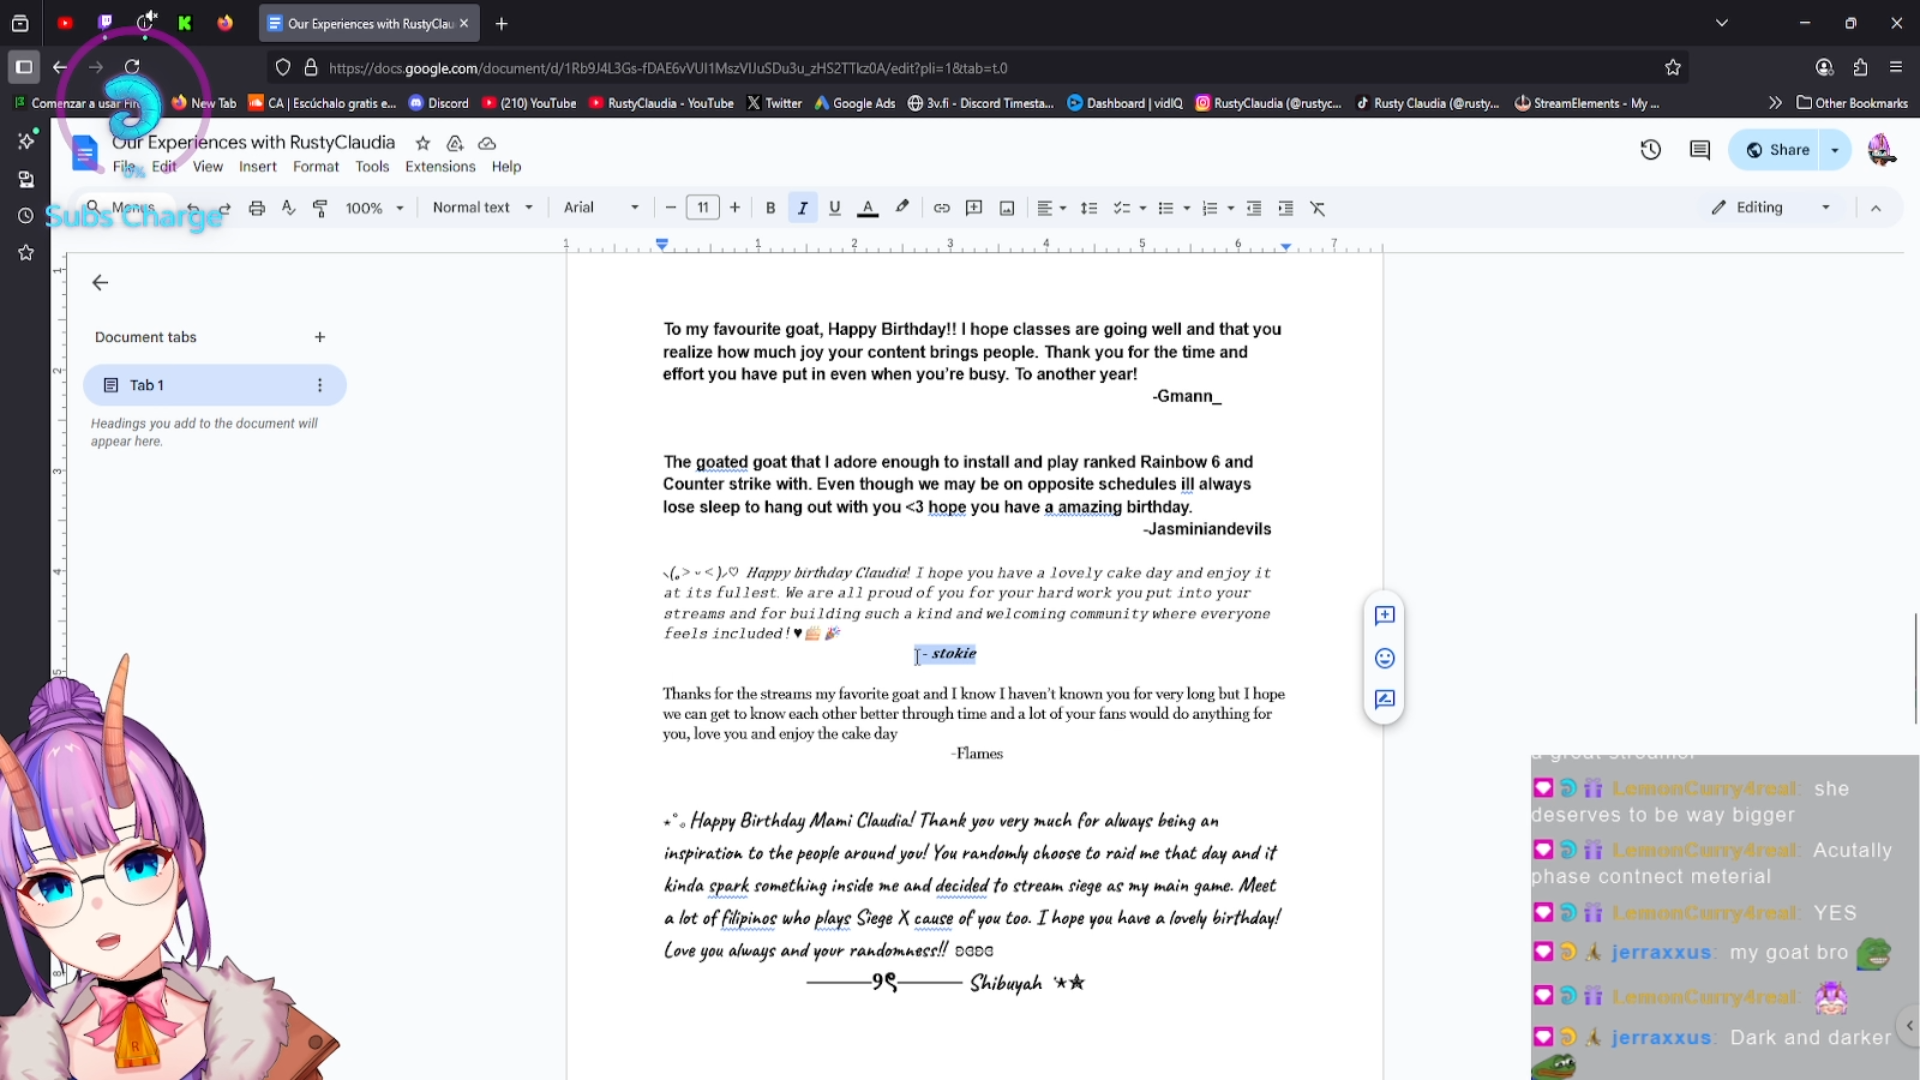Screen dimensions: 1920x1080
Task: Print the document via printer icon
Action: click(x=257, y=208)
